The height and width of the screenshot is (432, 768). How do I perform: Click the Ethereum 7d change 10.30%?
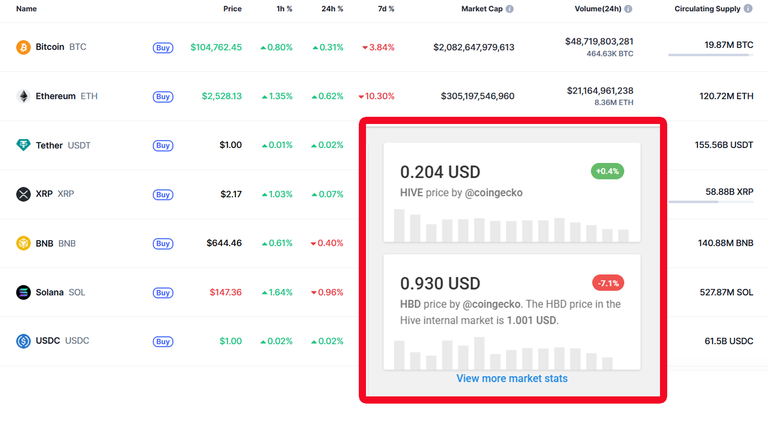pyautogui.click(x=376, y=96)
